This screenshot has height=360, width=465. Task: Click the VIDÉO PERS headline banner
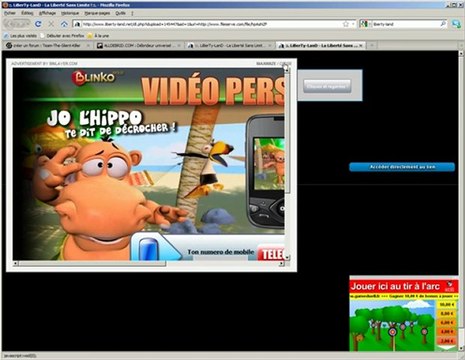pyautogui.click(x=213, y=89)
